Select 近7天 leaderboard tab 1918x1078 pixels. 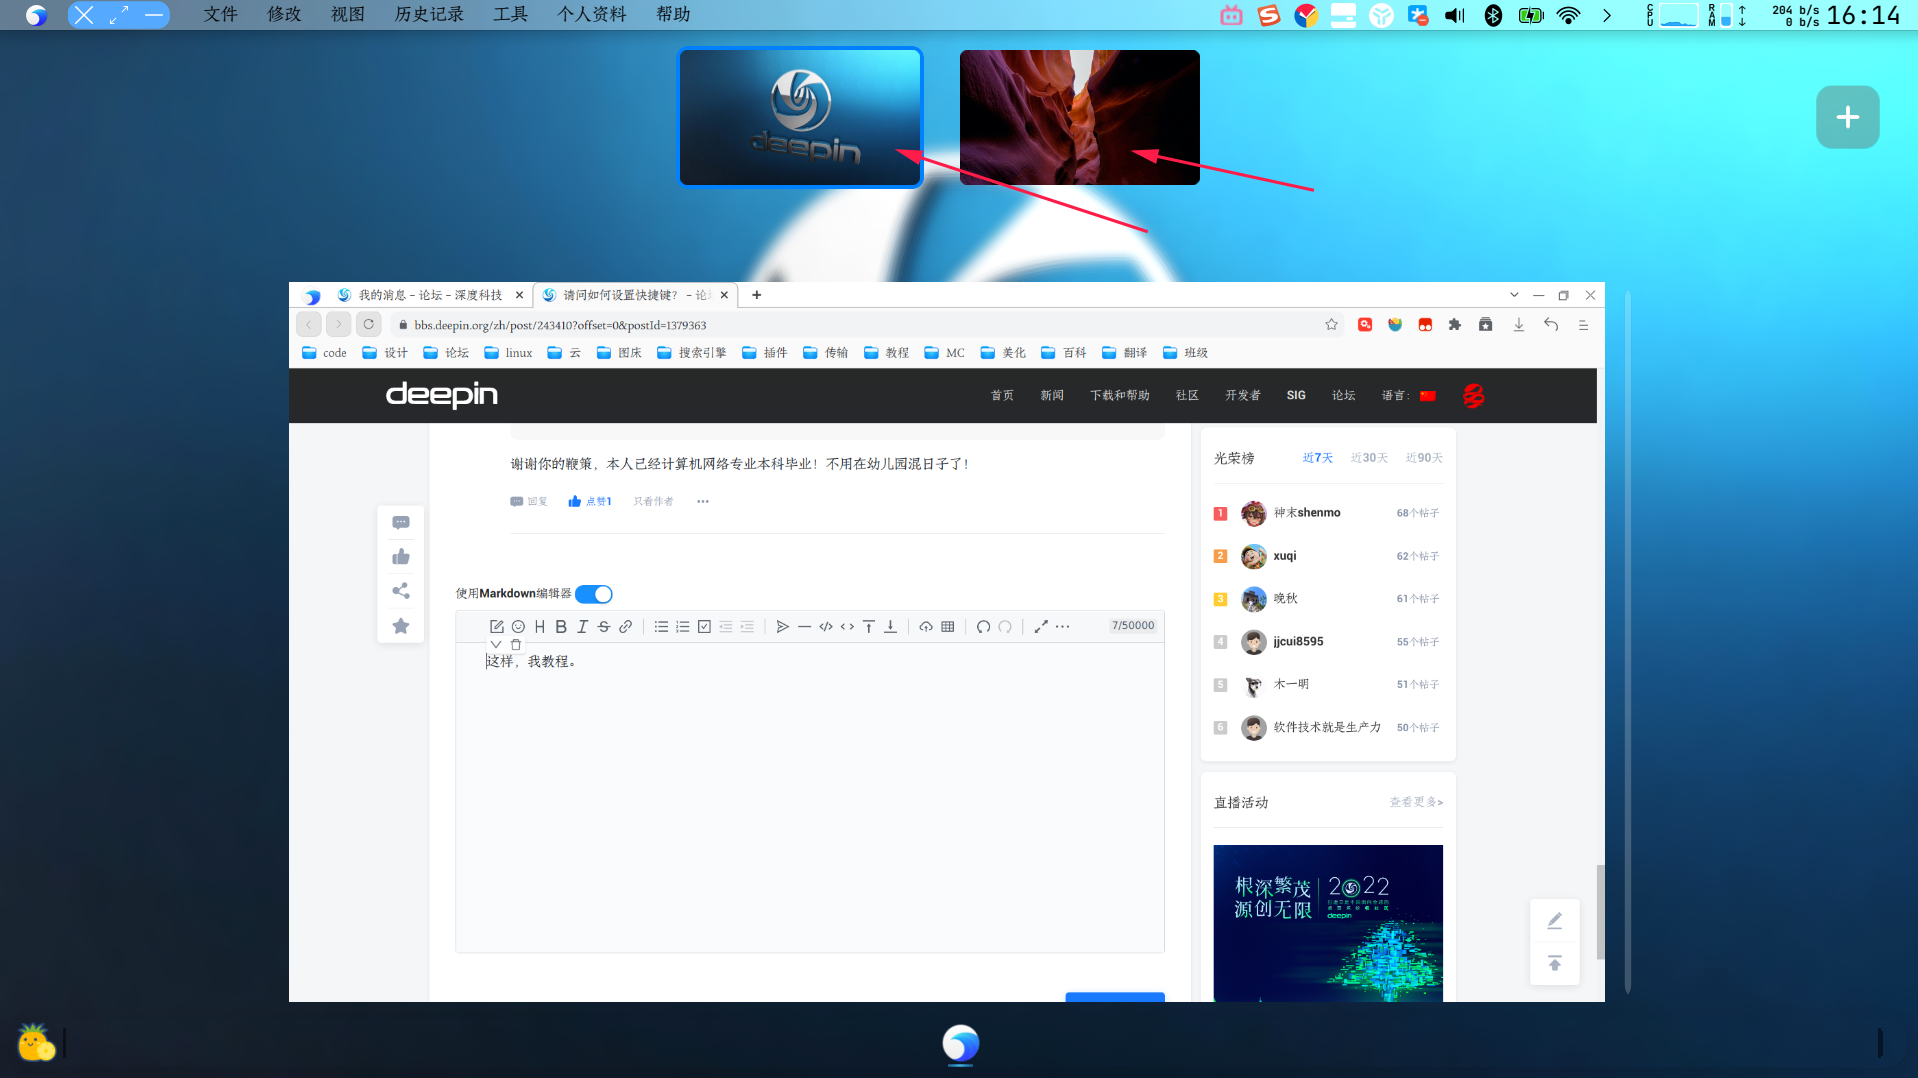[x=1318, y=458]
